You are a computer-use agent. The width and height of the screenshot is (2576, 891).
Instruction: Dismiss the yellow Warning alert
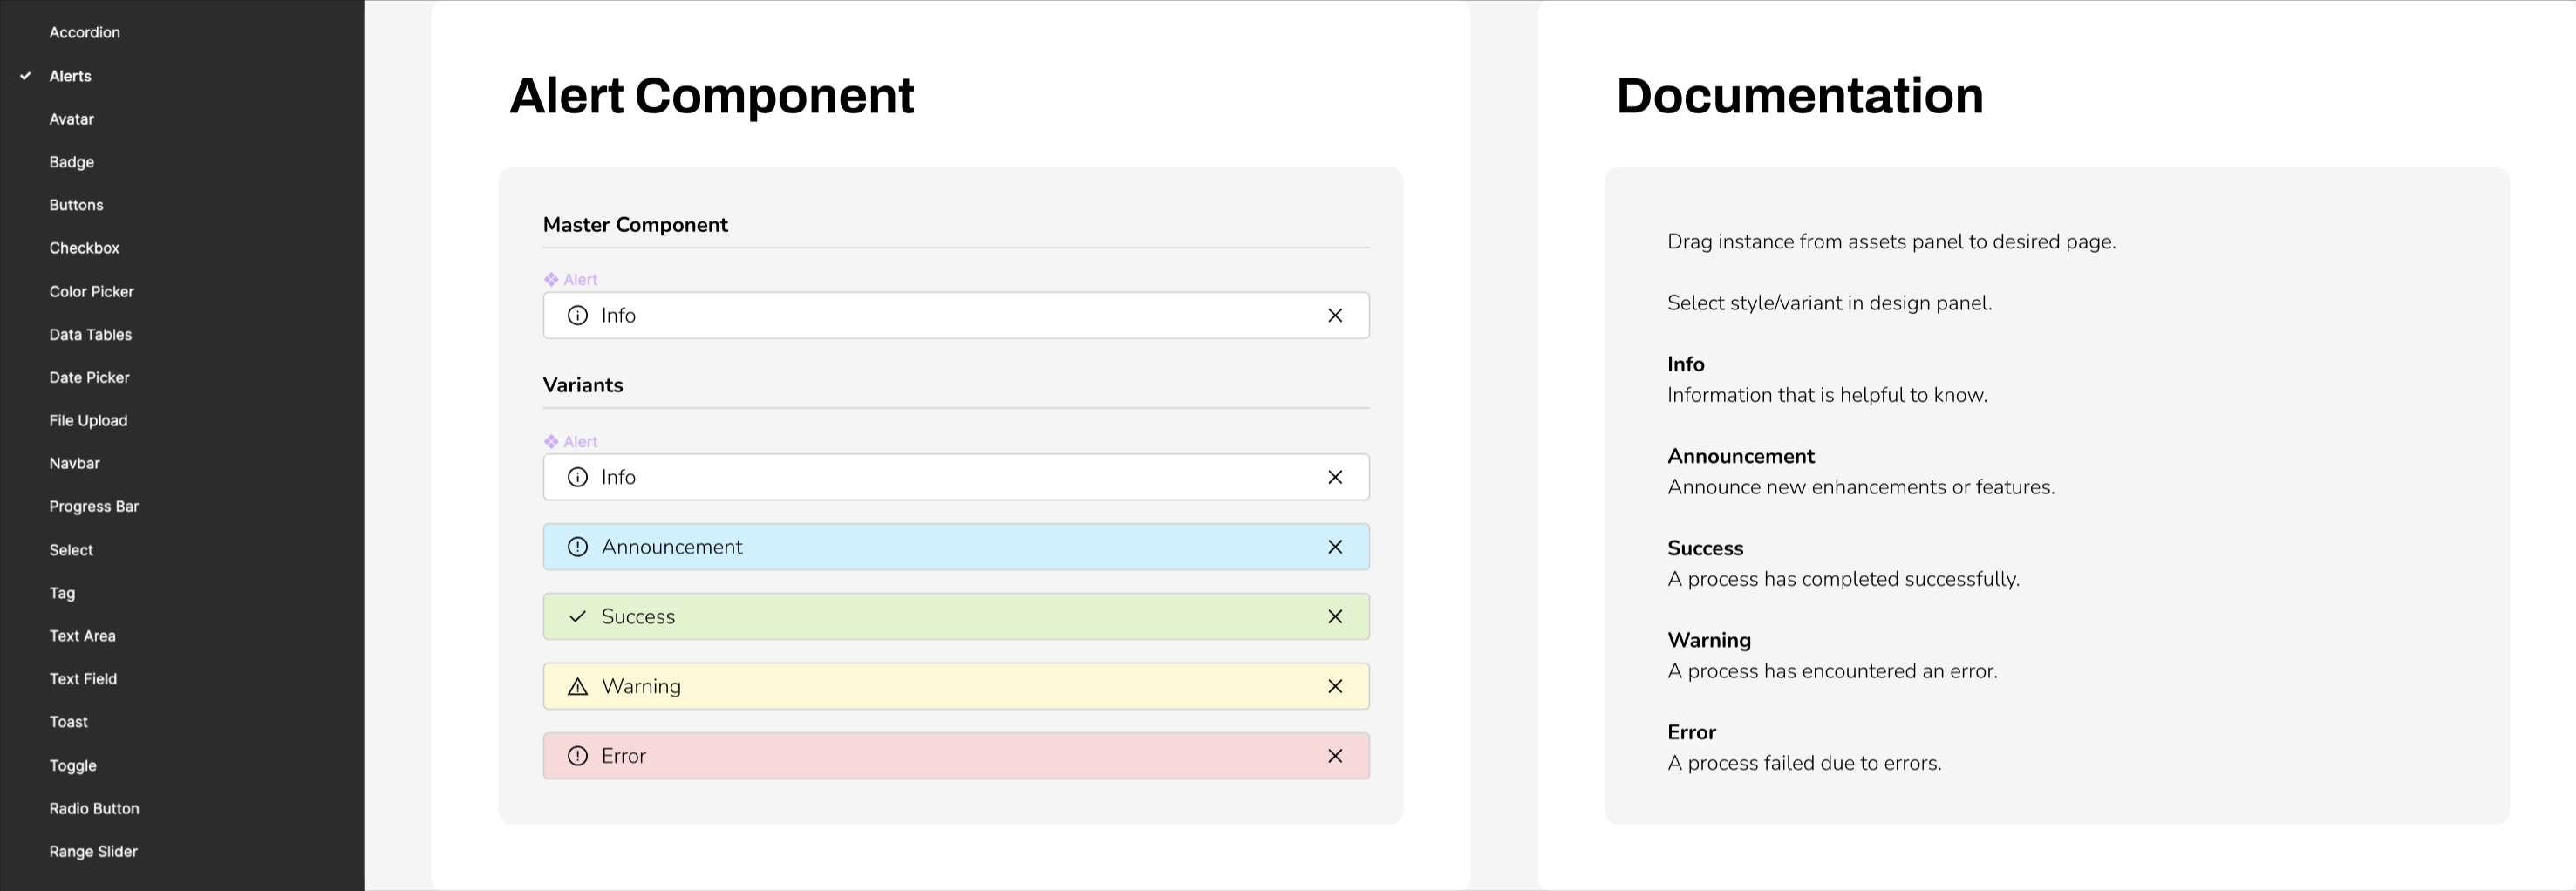[x=1334, y=686]
